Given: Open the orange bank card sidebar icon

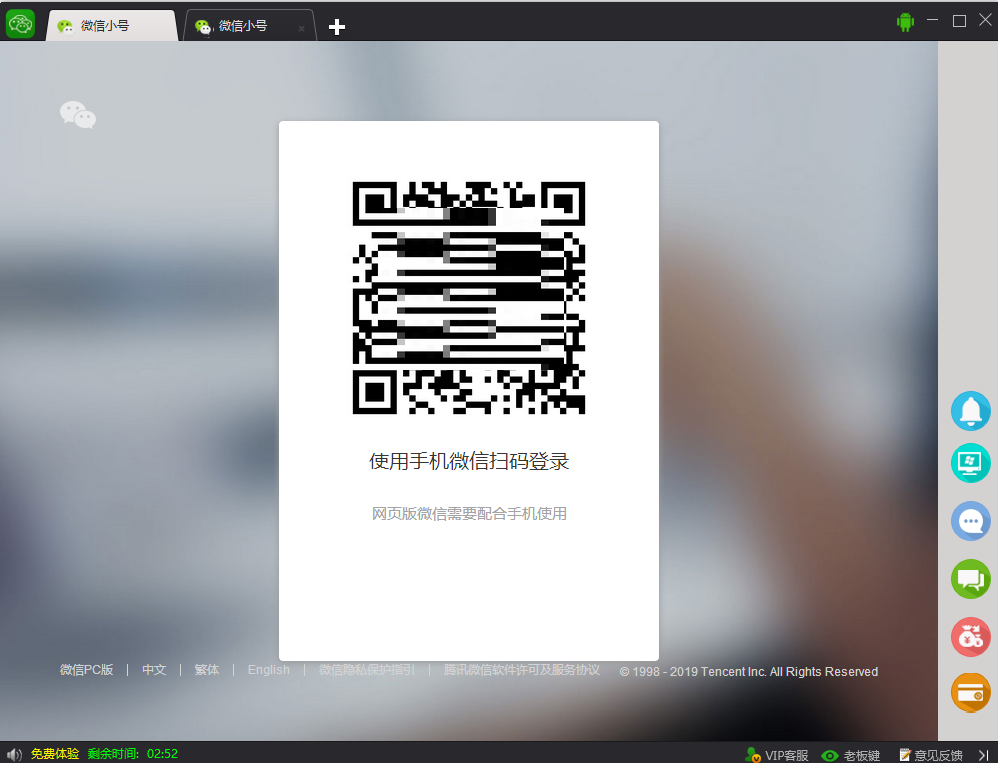Looking at the screenshot, I should pyautogui.click(x=970, y=692).
